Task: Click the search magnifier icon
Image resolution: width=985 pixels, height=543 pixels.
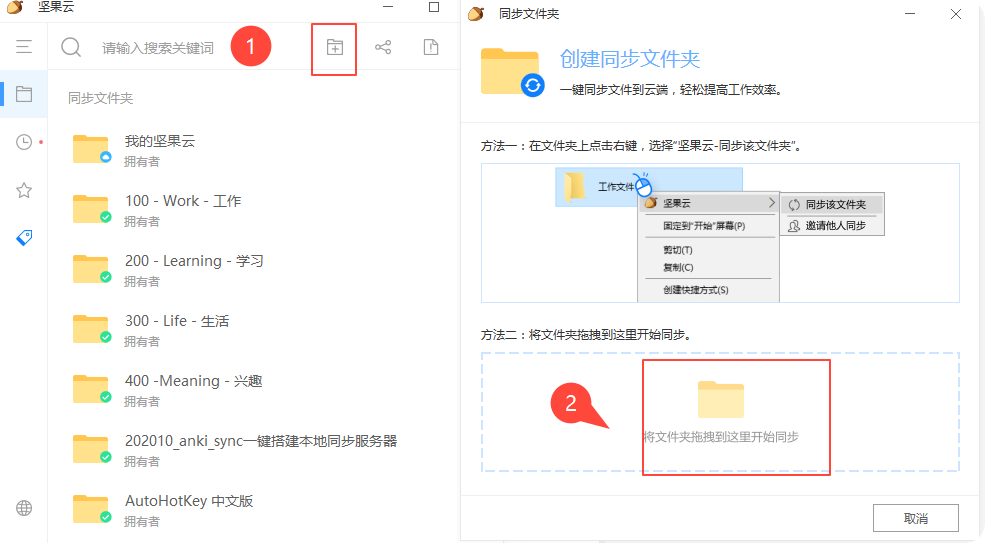Action: [71, 47]
